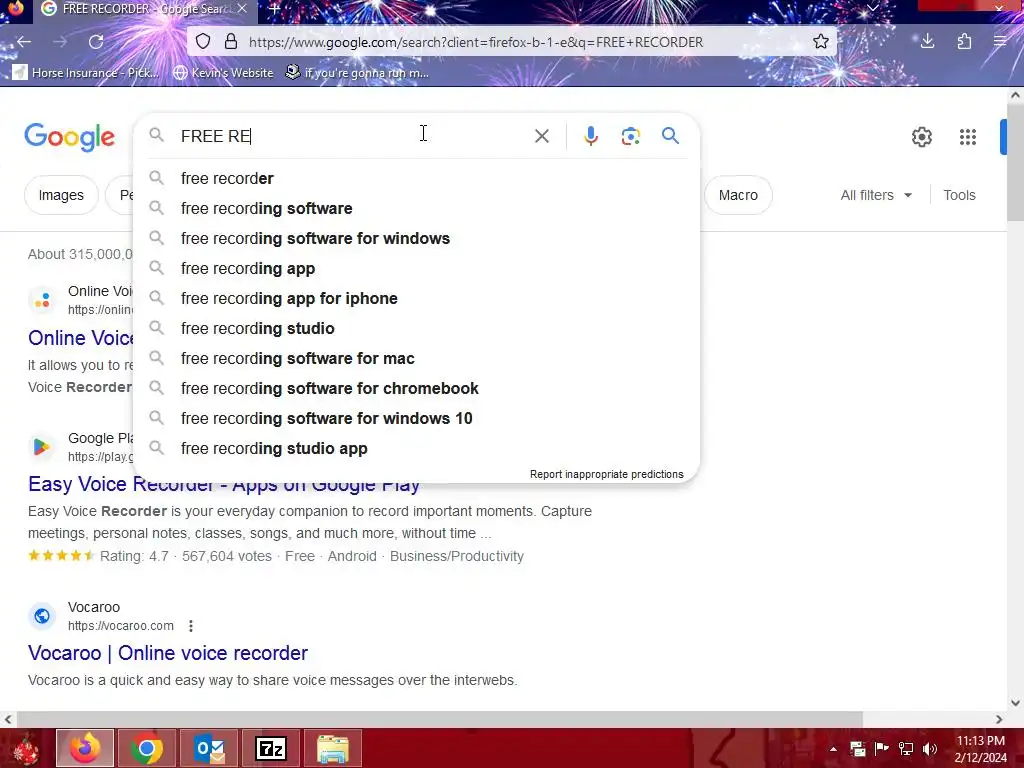This screenshot has width=1024, height=768.
Task: Click 'Report inappropriate predictions' link
Action: pyautogui.click(x=607, y=474)
